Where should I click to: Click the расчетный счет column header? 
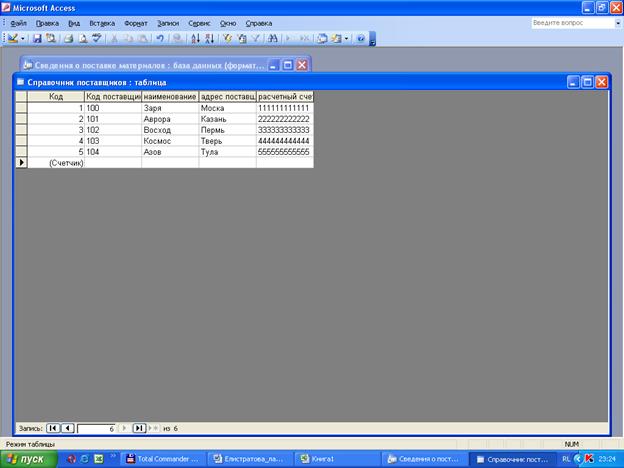pyautogui.click(x=285, y=96)
